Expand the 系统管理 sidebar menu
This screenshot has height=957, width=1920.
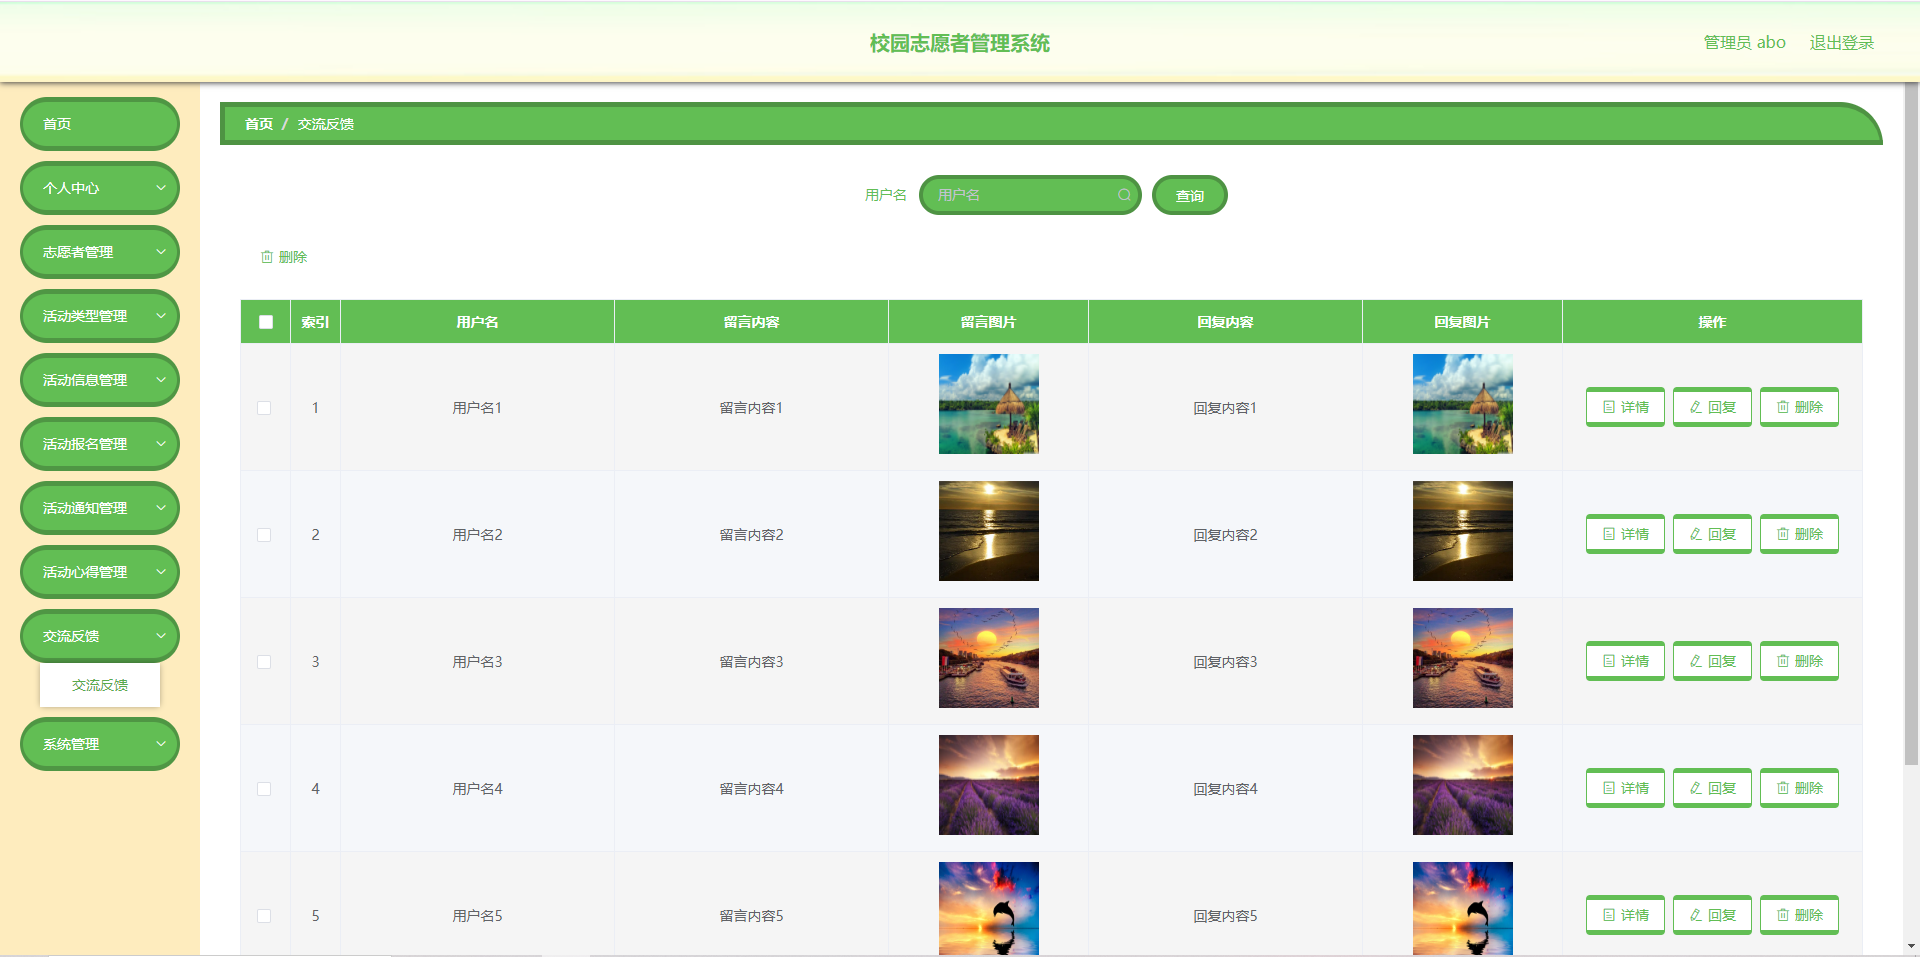(99, 744)
